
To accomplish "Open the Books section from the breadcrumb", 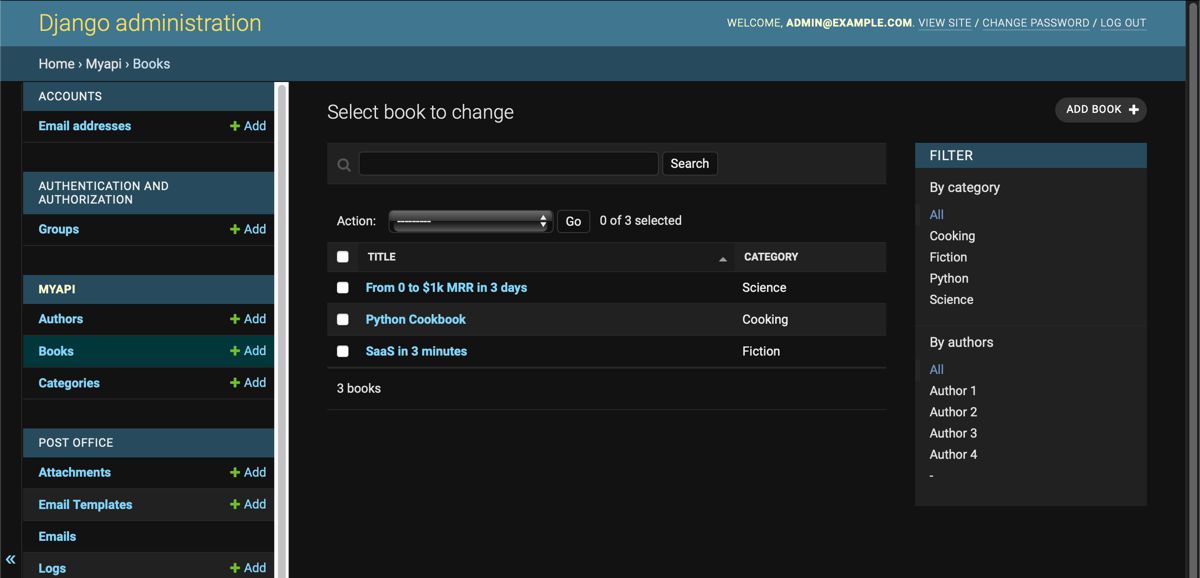I will click(152, 63).
